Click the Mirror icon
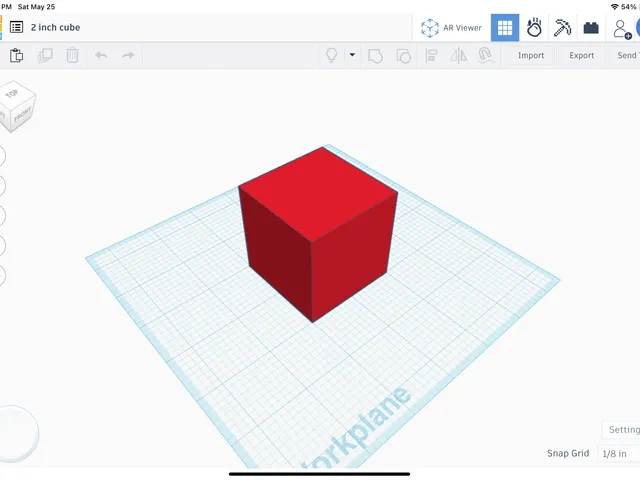This screenshot has width=640, height=480. click(458, 55)
